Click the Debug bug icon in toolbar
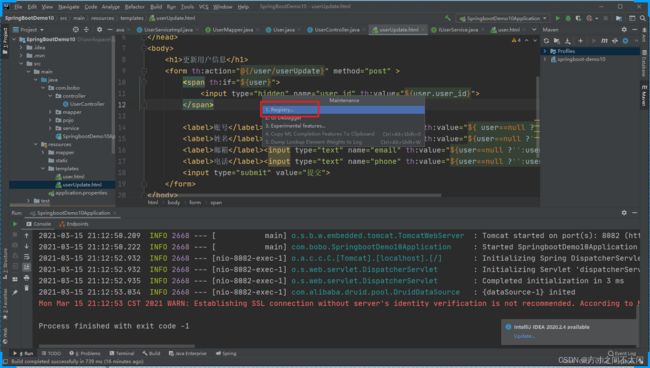 pos(568,18)
